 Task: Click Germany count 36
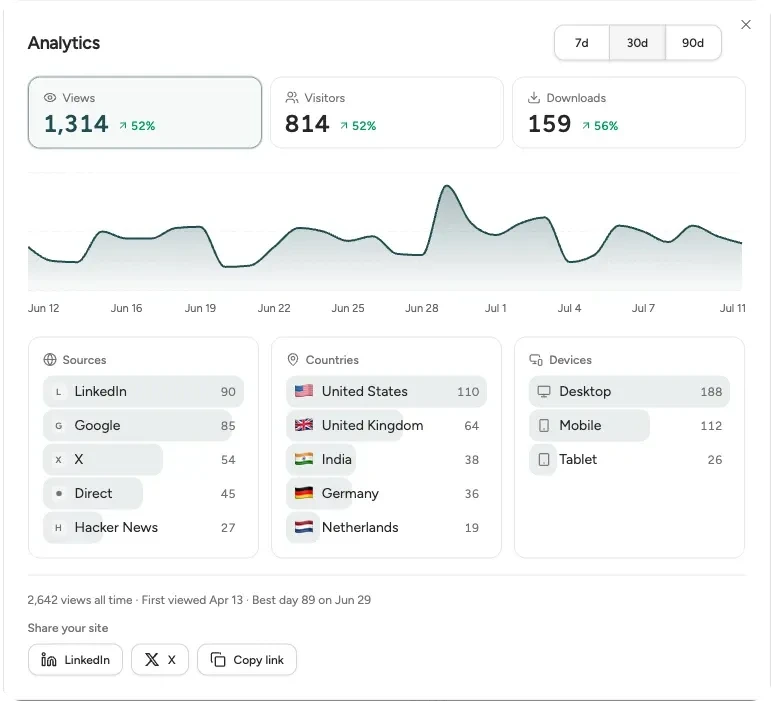tap(472, 494)
